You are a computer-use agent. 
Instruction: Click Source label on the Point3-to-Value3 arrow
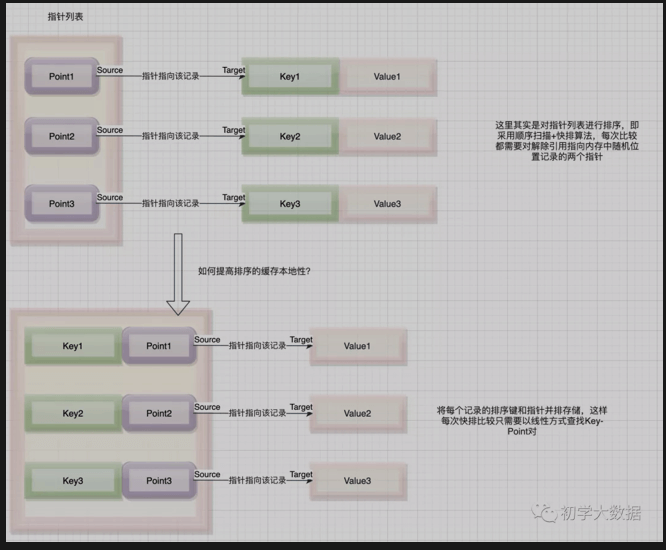207,474
